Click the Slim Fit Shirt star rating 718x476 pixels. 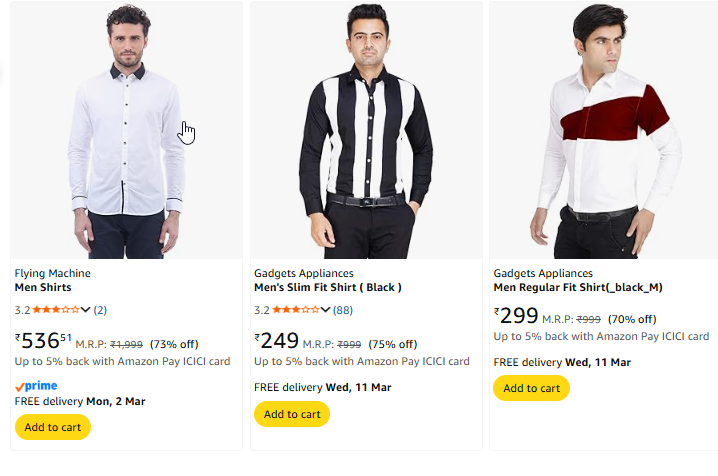(295, 310)
